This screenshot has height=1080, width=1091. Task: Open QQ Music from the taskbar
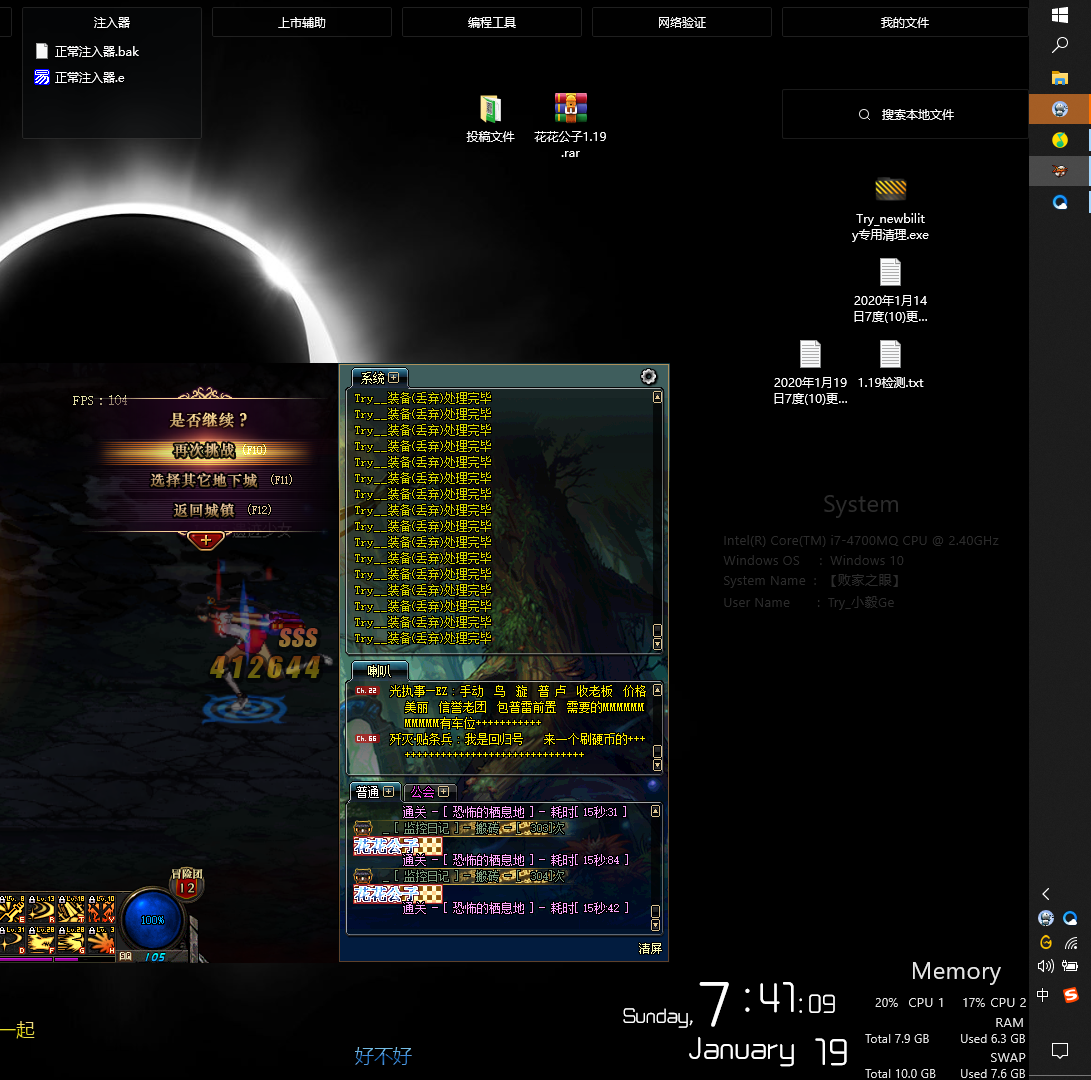(1060, 140)
